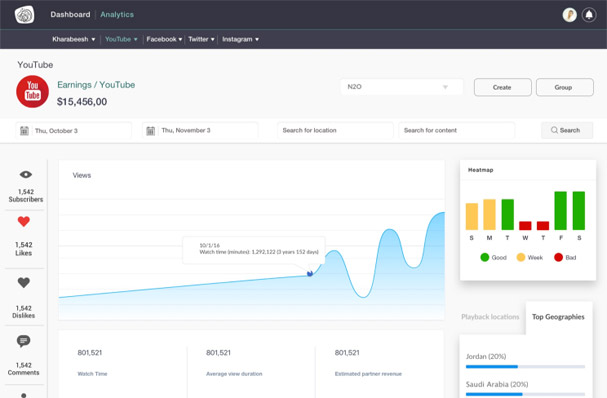Switch to the Playback locations tab
The width and height of the screenshot is (607, 398).
coord(490,317)
